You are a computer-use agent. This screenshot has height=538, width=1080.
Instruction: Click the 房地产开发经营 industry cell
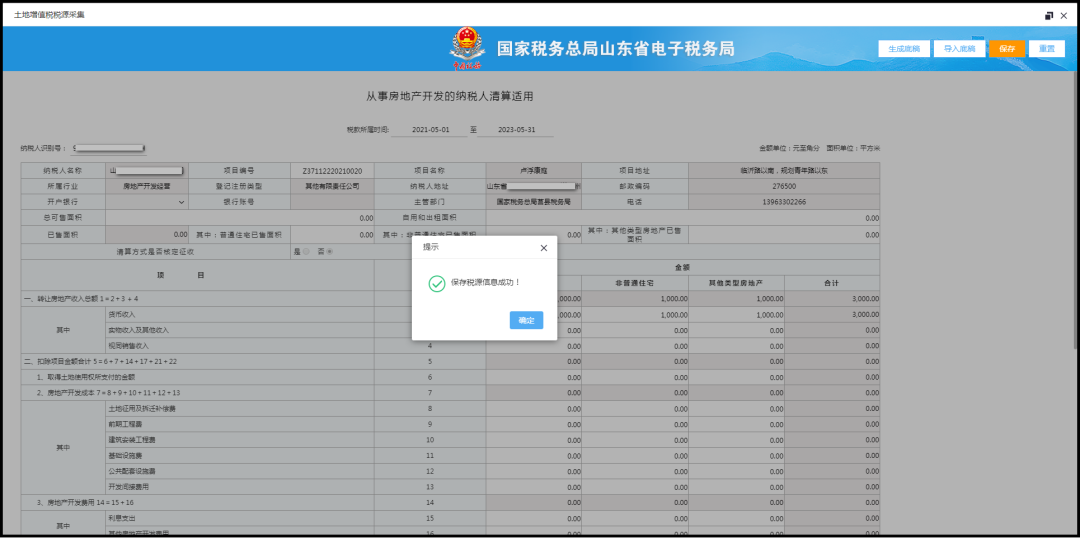(147, 186)
